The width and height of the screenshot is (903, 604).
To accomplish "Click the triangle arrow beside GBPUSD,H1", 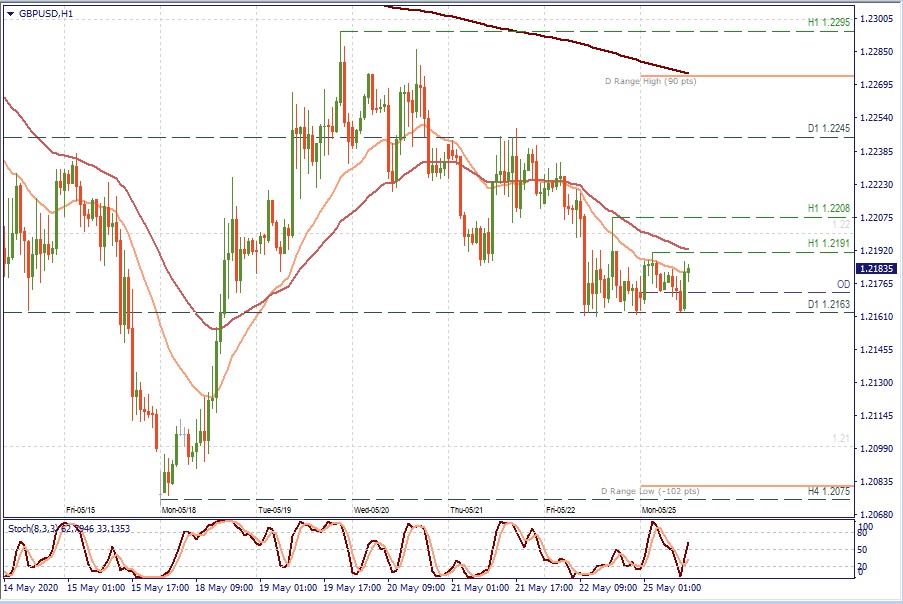I will [11, 14].
